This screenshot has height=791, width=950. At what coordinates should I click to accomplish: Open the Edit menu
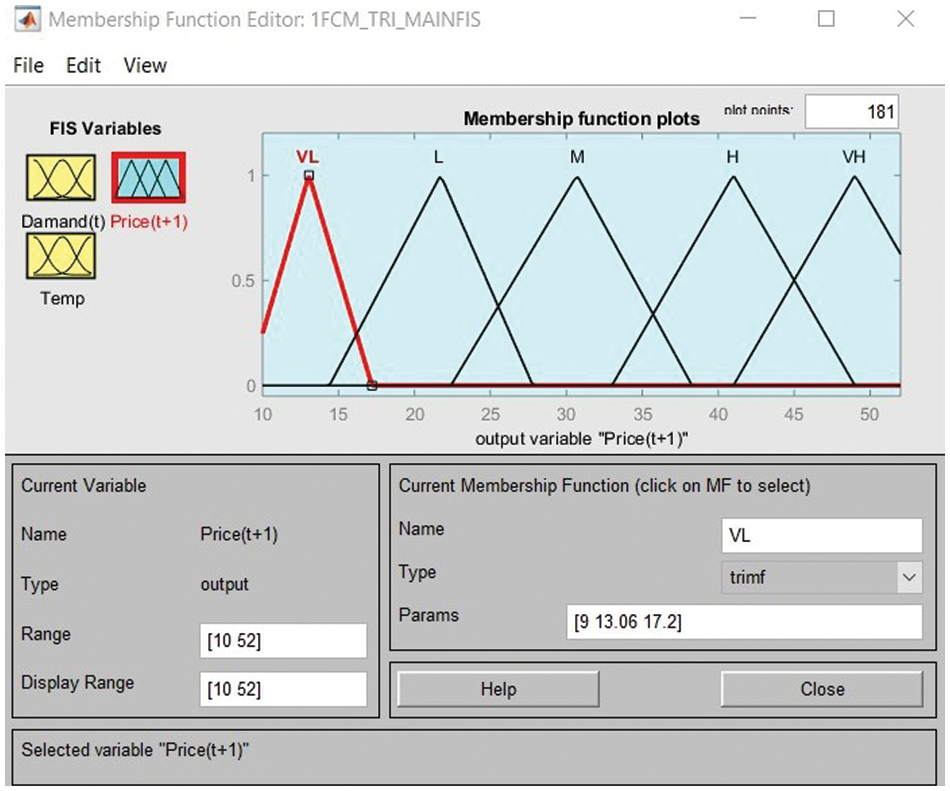[84, 65]
